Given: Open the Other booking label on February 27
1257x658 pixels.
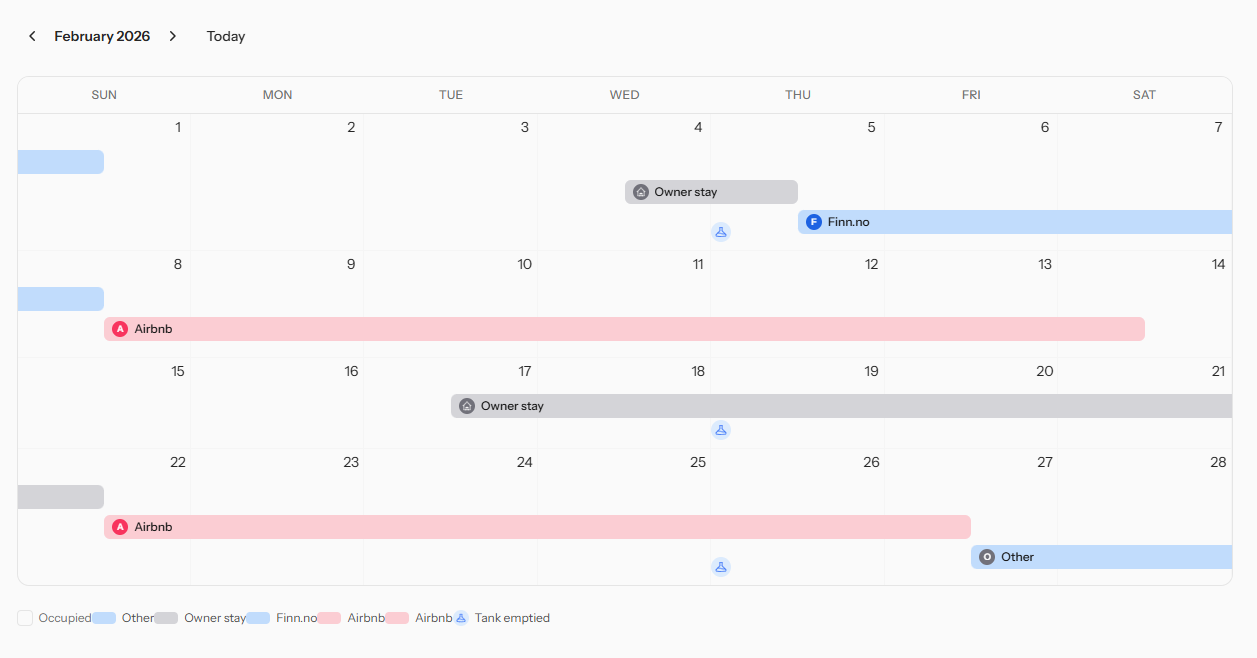Looking at the screenshot, I should coord(1017,557).
